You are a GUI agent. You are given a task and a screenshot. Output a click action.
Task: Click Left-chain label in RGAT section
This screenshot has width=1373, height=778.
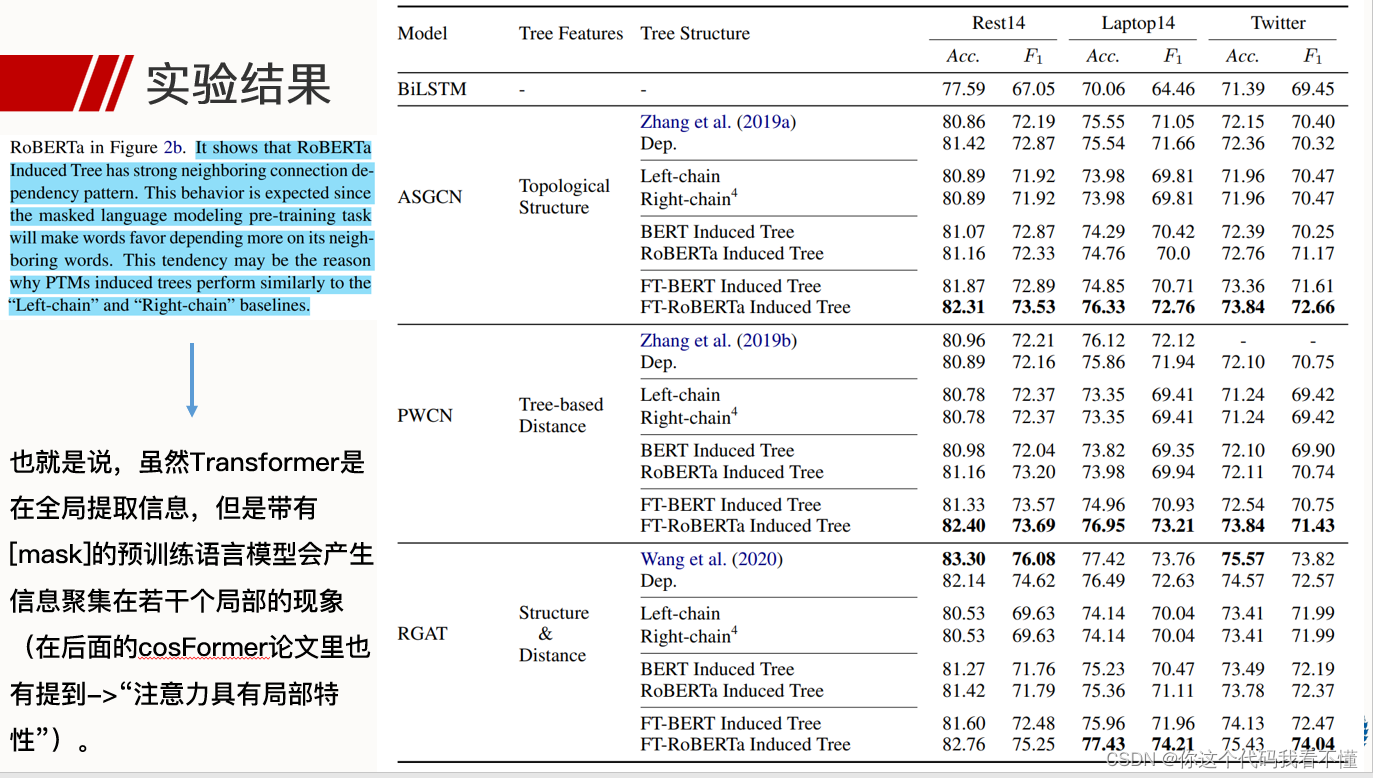680,614
